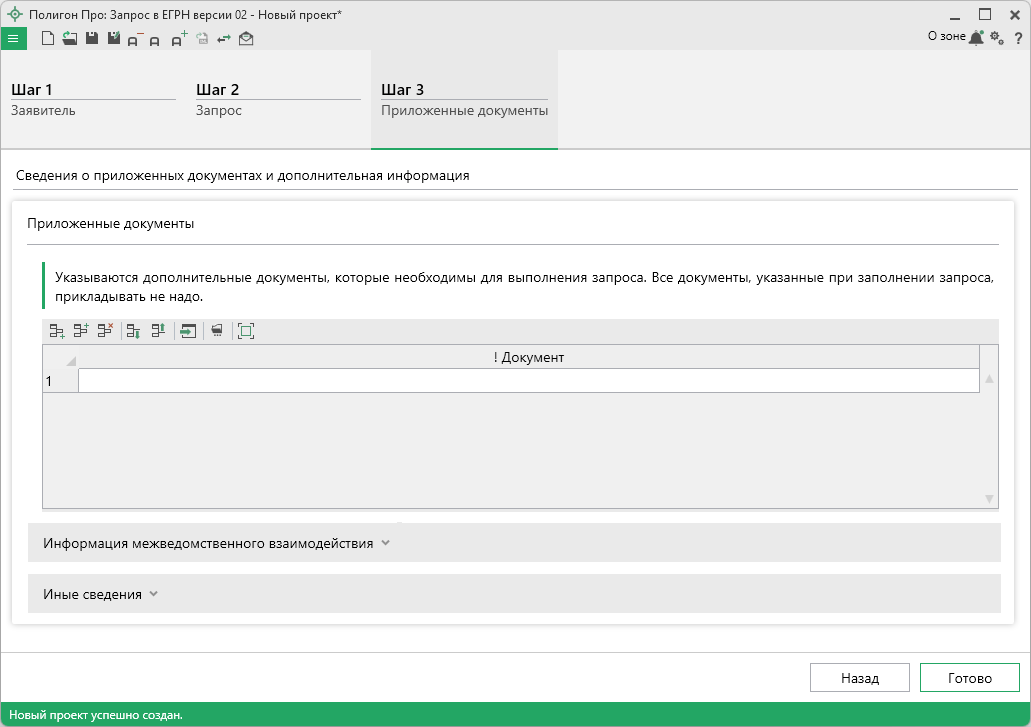Switch to Шаг 1 Заявитель tab
This screenshot has width=1031, height=727.
[x=93, y=99]
